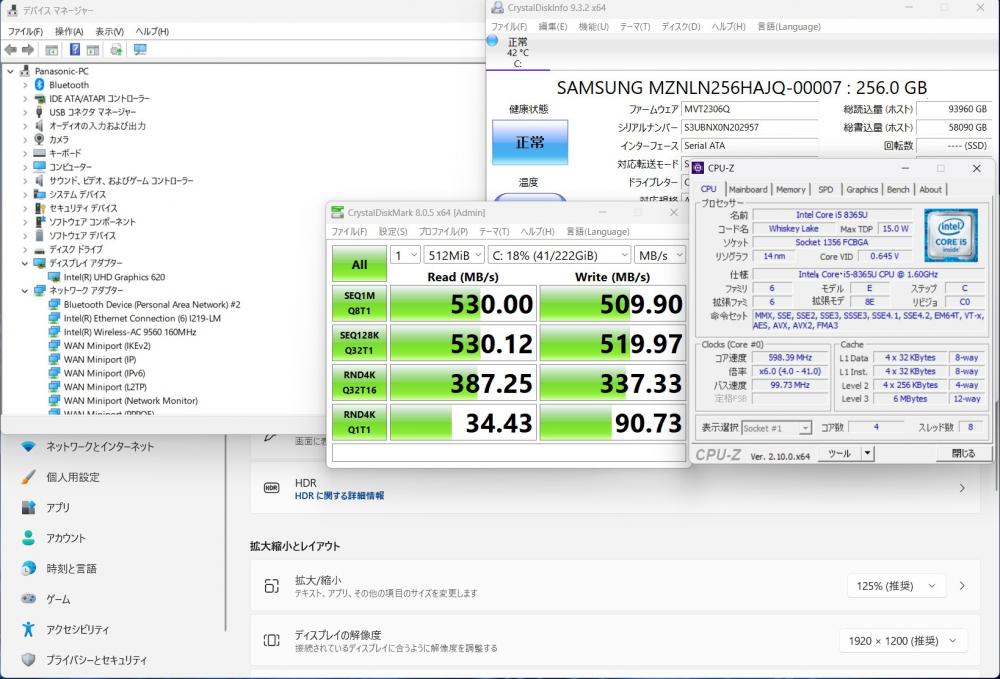Click 閉じる button in CPU-Z
Screen dimensions: 1000x679
(963, 453)
